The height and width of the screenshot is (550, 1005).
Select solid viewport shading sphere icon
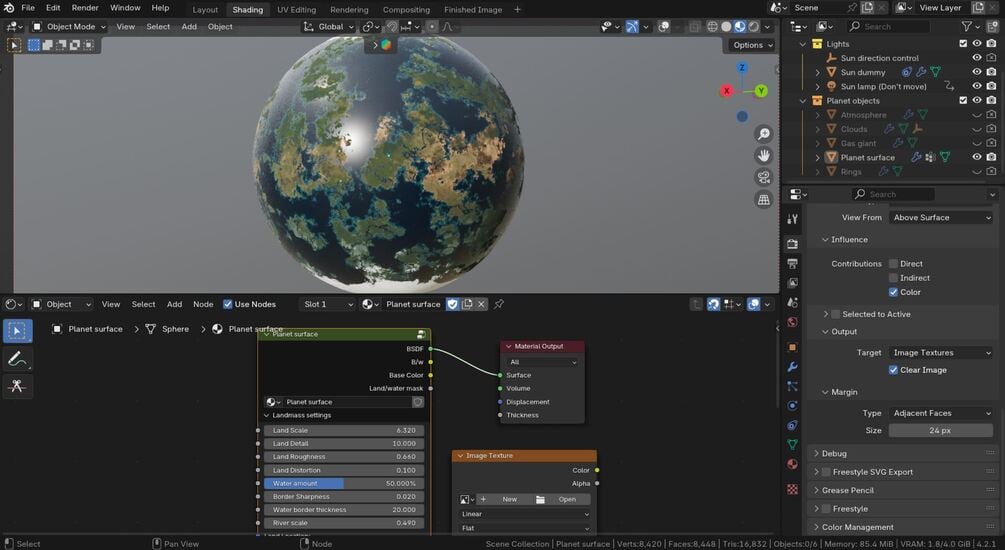(726, 26)
